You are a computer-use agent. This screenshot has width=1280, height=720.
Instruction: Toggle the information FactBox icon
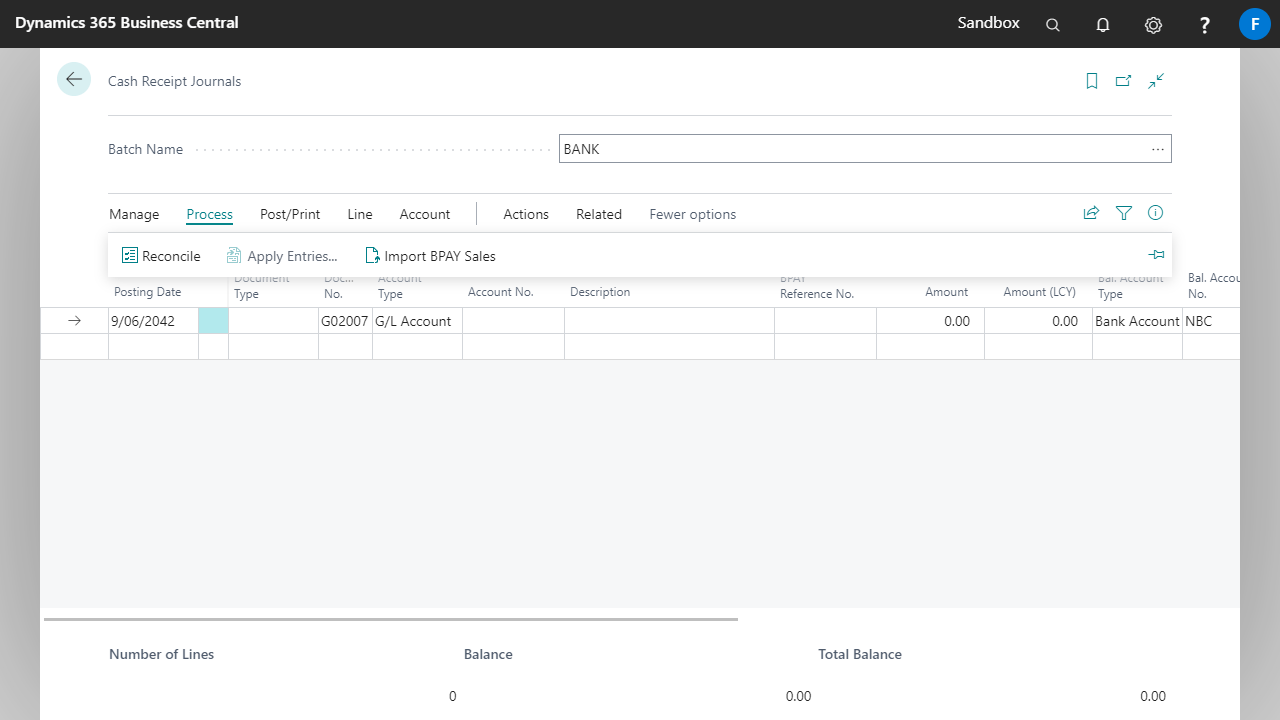pyautogui.click(x=1156, y=213)
